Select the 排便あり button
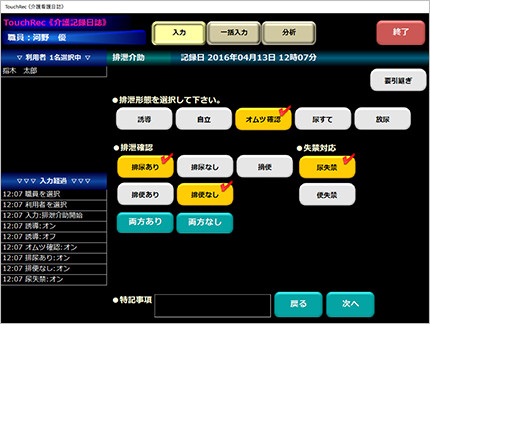This screenshot has width=510, height=426. click(145, 194)
